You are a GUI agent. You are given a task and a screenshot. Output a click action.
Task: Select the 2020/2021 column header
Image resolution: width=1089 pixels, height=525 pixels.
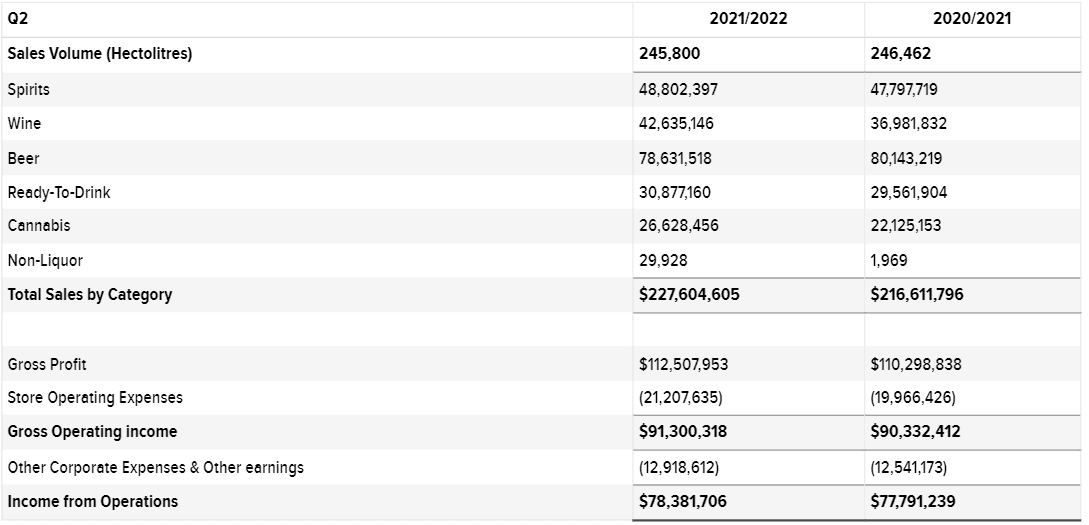tap(972, 19)
